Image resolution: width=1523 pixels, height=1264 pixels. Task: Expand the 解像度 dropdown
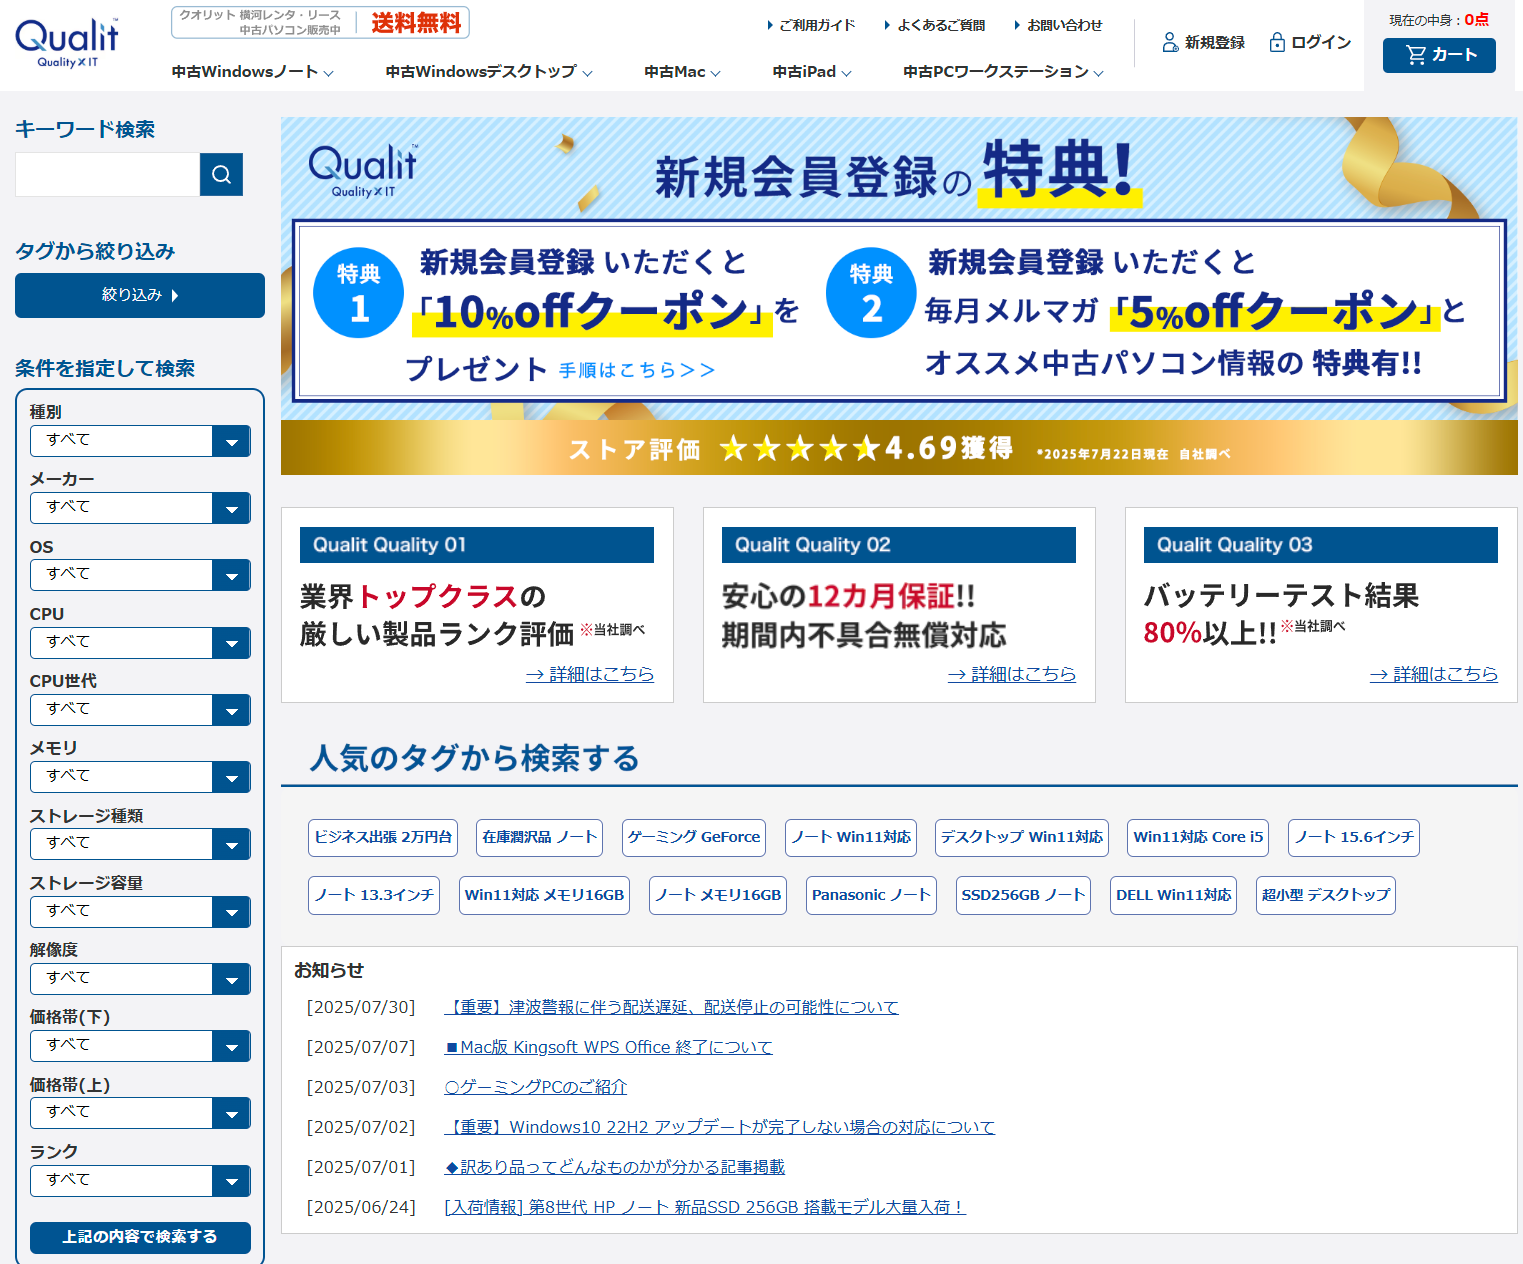point(140,979)
